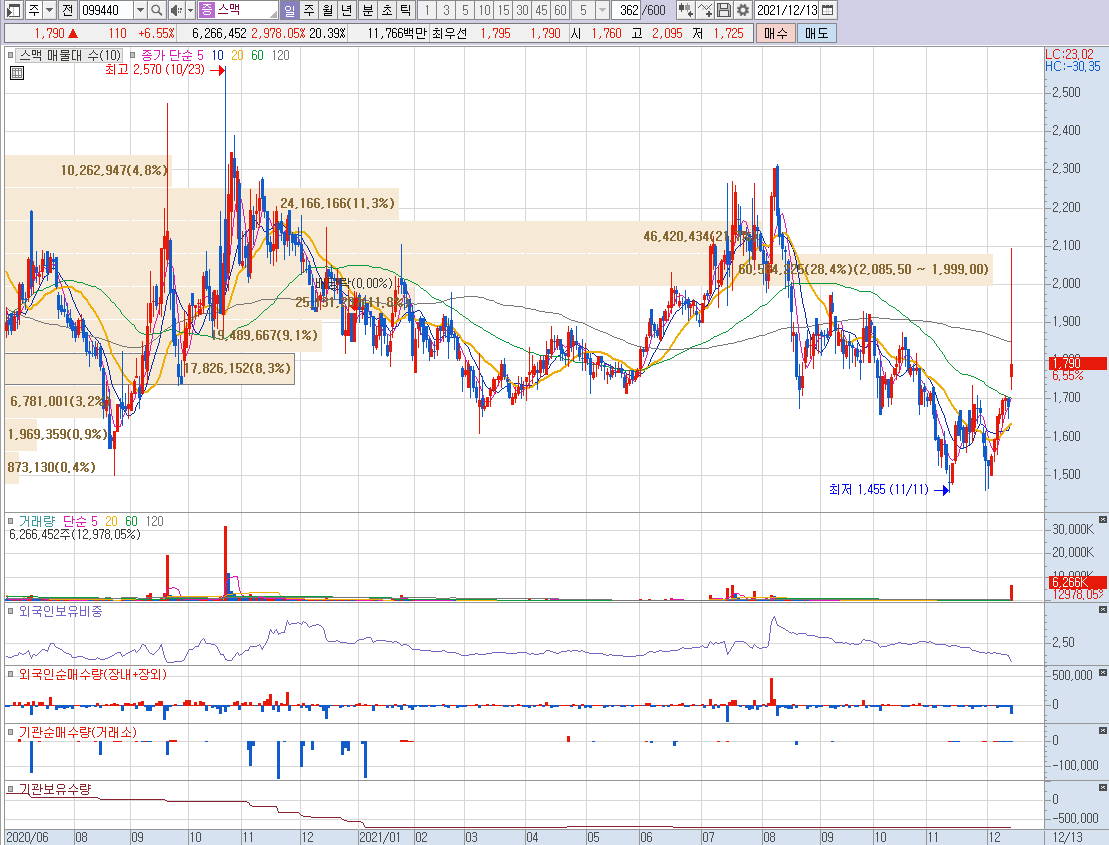Click the magnifier stock search icon

click(157, 10)
